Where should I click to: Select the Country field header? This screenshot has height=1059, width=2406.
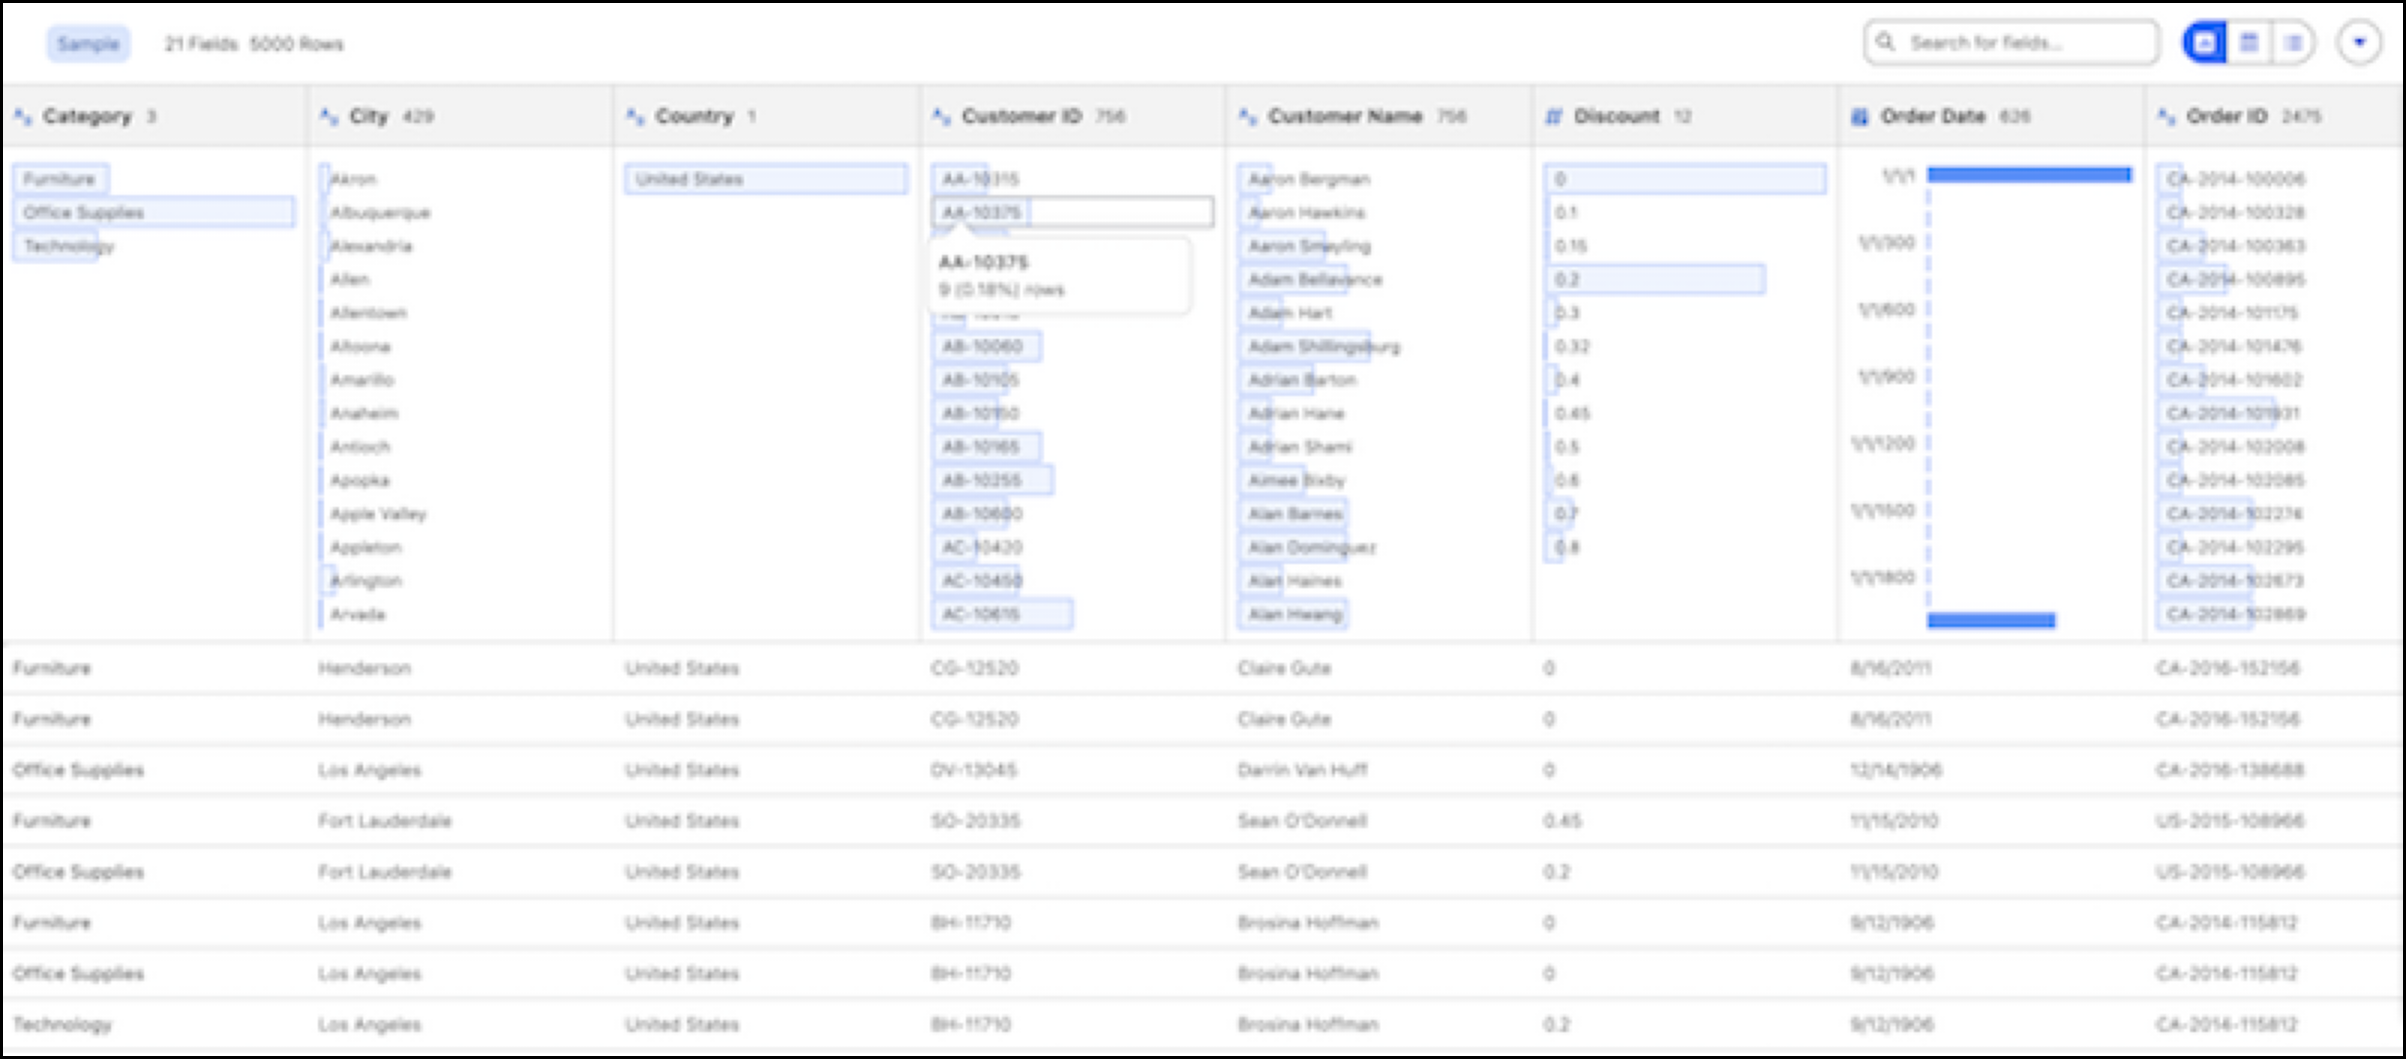coord(767,116)
